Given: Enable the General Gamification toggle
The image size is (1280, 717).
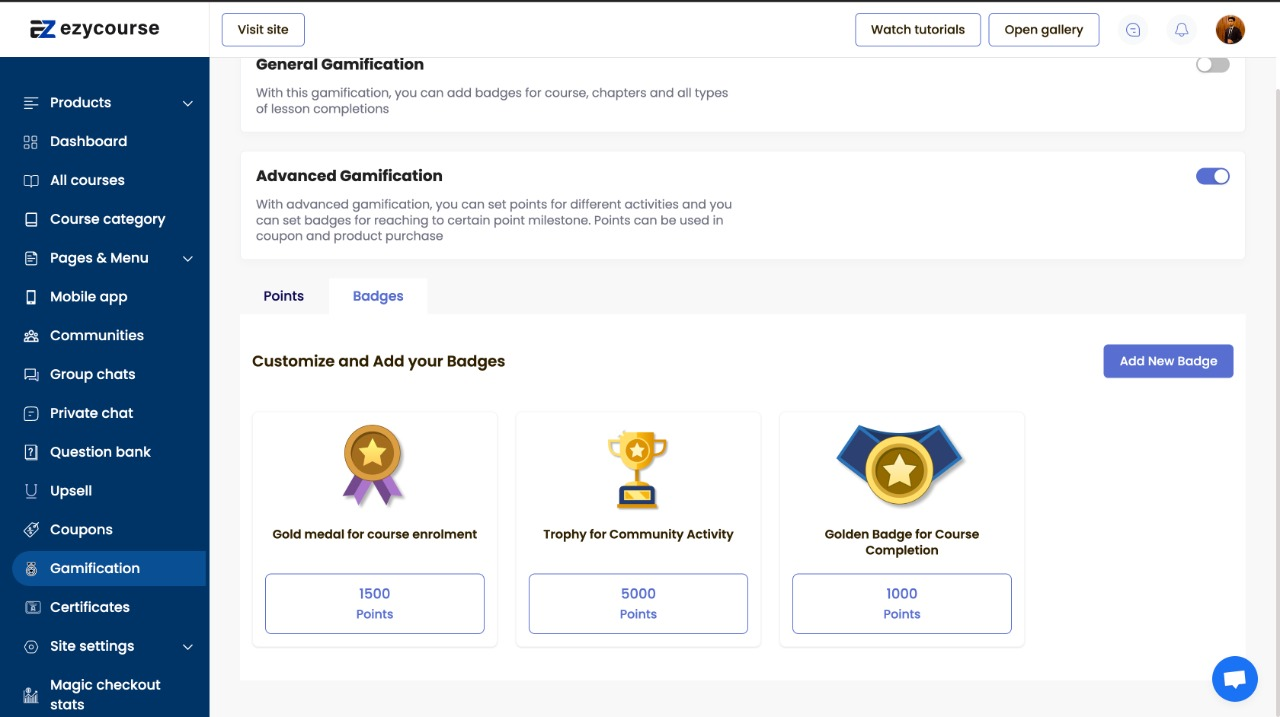Looking at the screenshot, I should (1212, 65).
